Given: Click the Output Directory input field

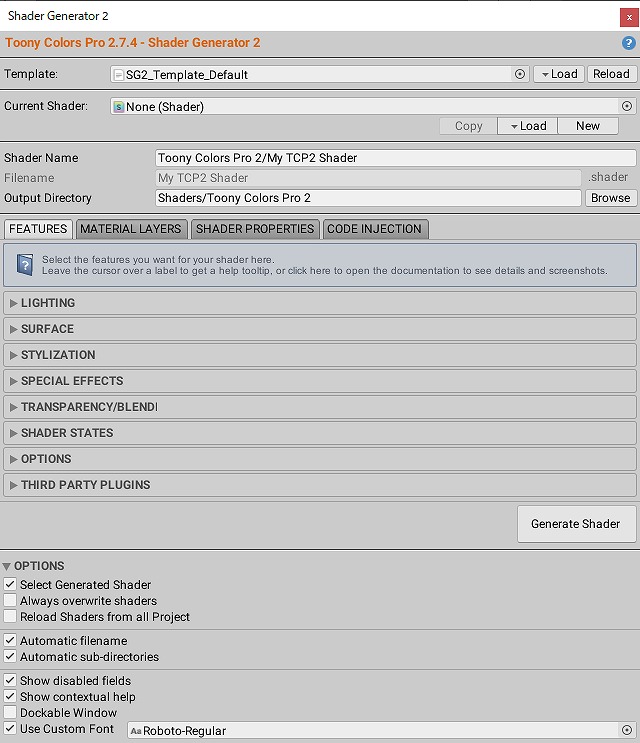Looking at the screenshot, I should 368,198.
